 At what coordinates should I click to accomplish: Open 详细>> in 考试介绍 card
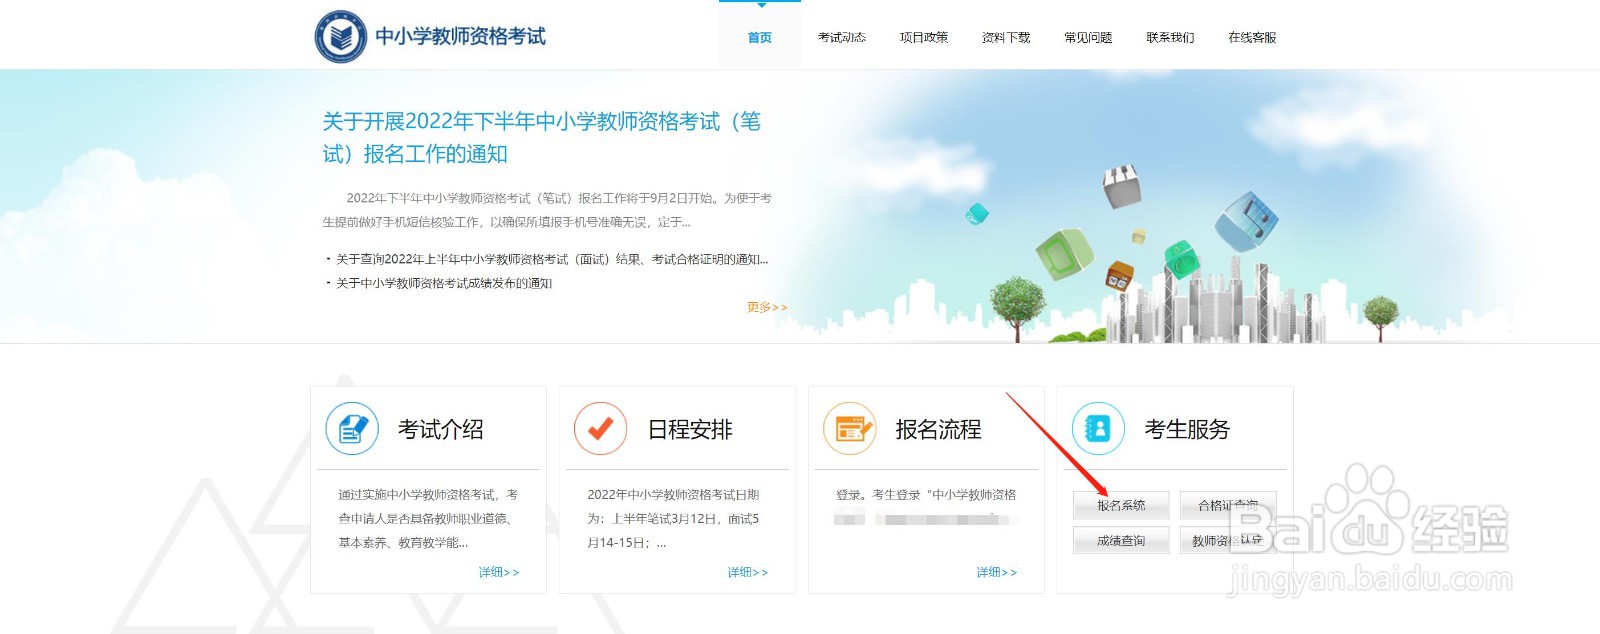pyautogui.click(x=498, y=572)
